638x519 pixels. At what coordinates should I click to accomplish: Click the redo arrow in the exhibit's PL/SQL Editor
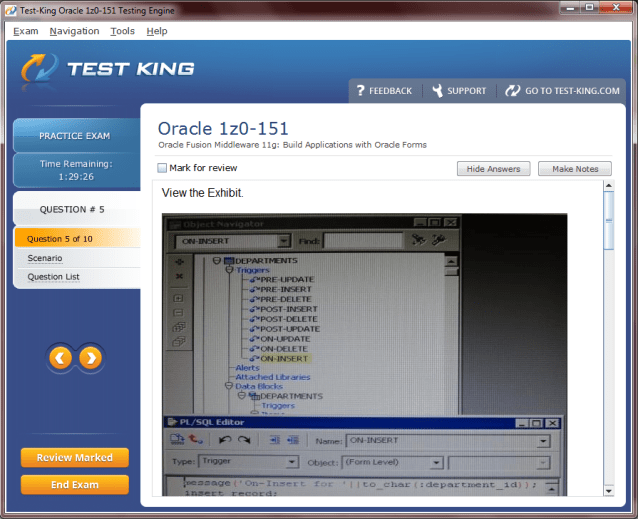click(244, 440)
